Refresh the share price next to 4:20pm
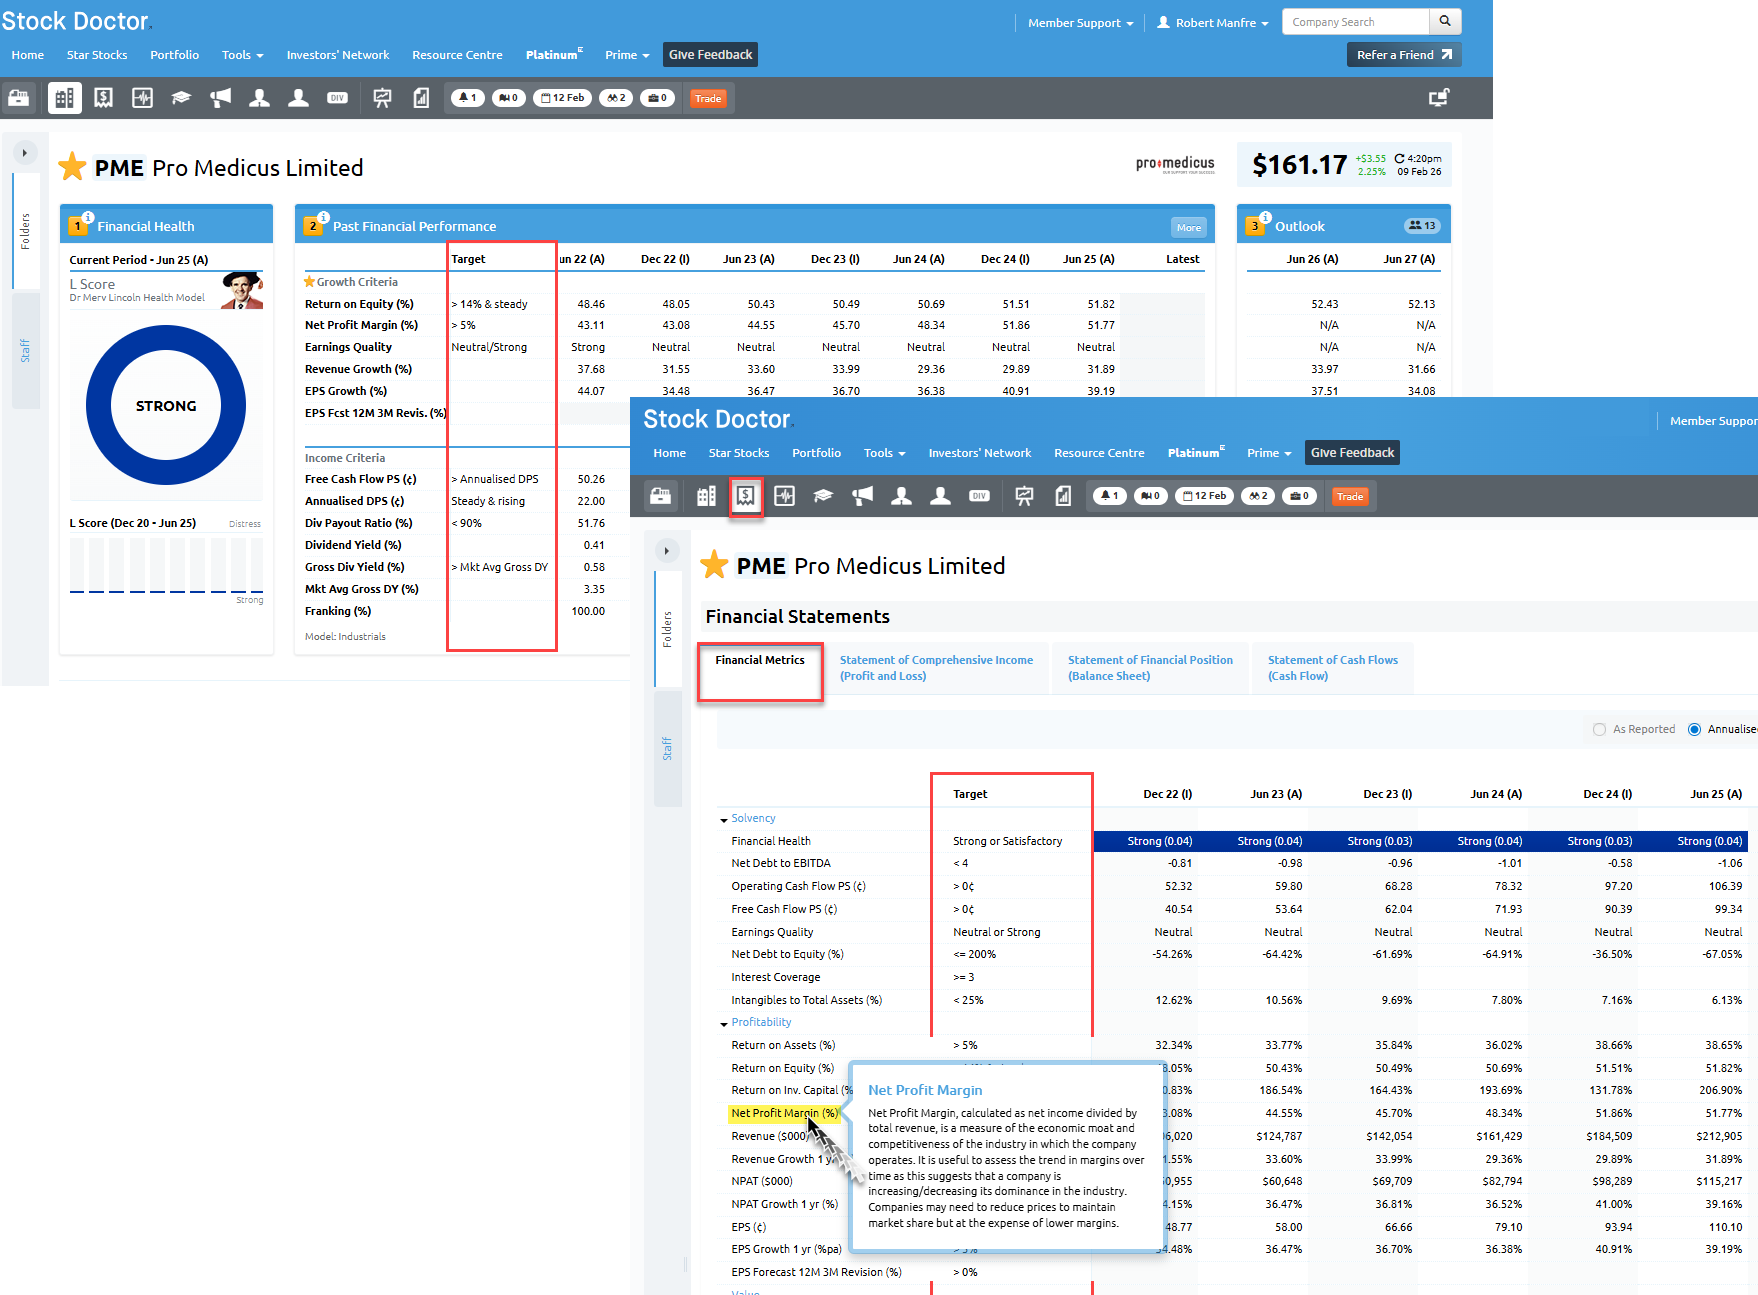Screen dimensions: 1758x1295 click(1399, 158)
